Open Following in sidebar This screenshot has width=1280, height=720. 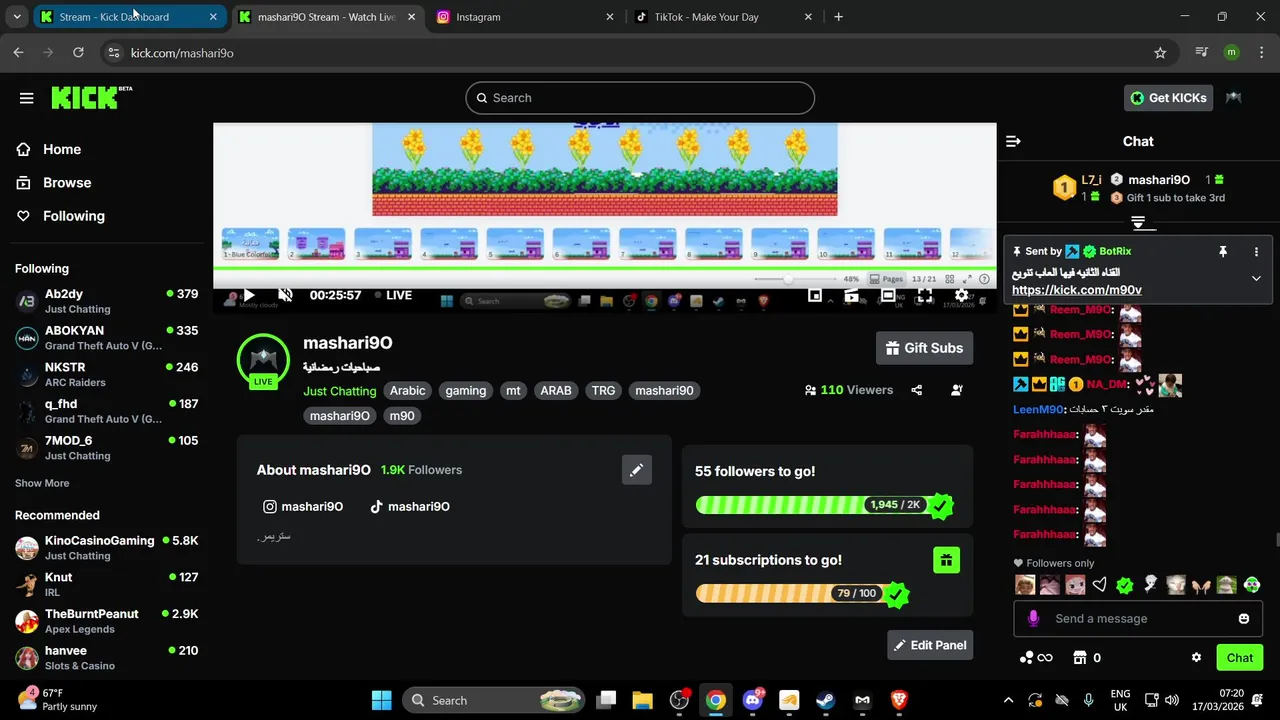pos(60,216)
